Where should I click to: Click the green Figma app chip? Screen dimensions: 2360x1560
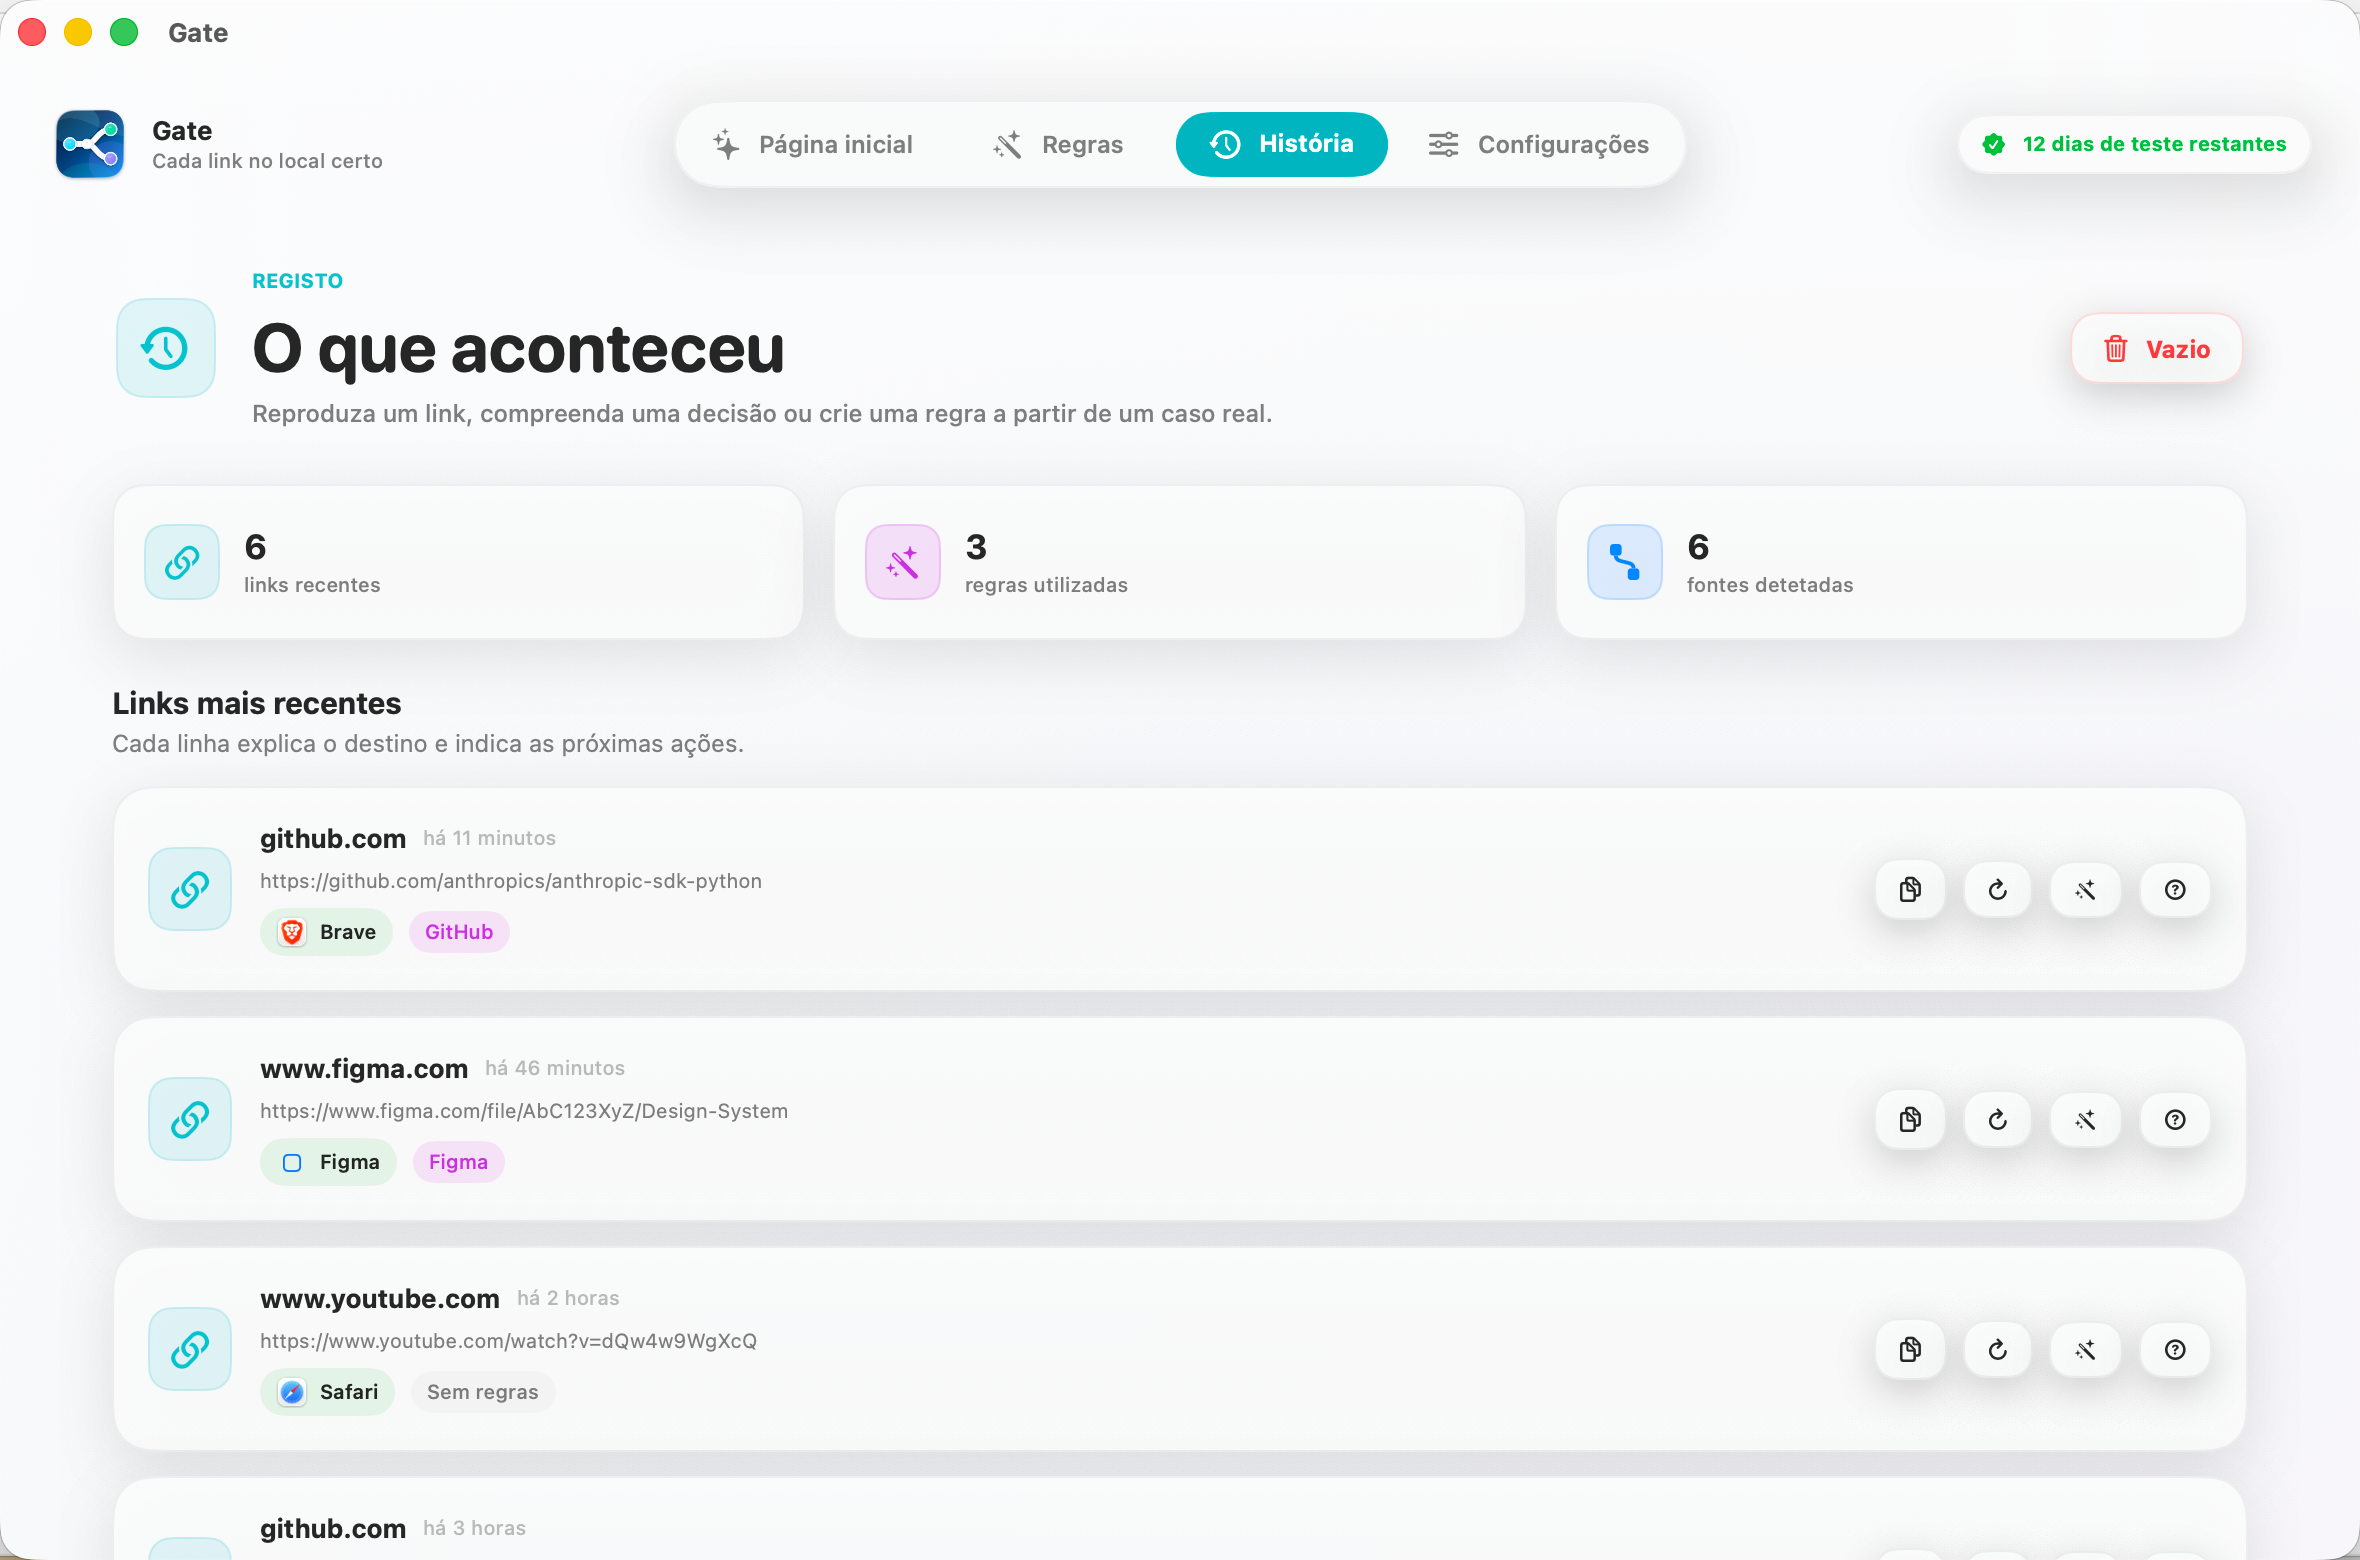329,1162
